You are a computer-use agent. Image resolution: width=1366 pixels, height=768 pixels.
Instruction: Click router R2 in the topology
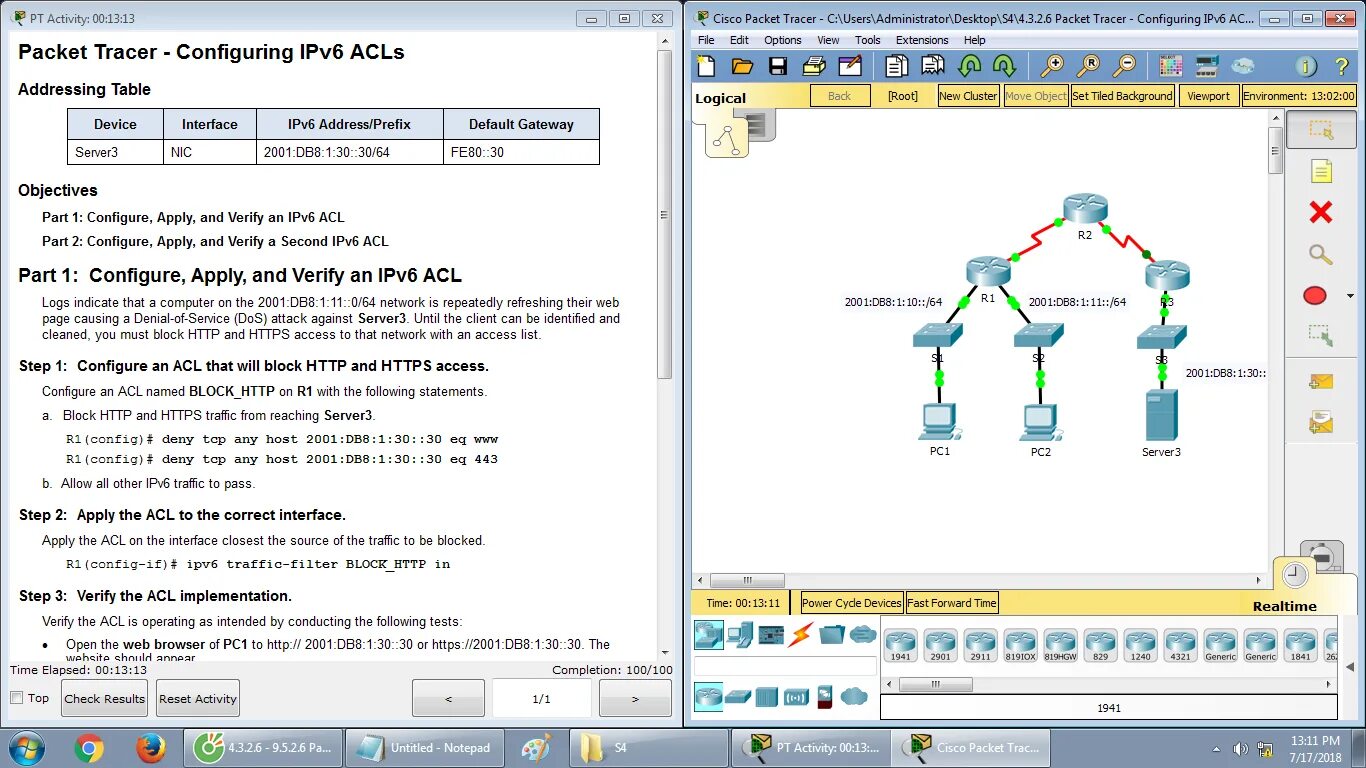pyautogui.click(x=1085, y=209)
